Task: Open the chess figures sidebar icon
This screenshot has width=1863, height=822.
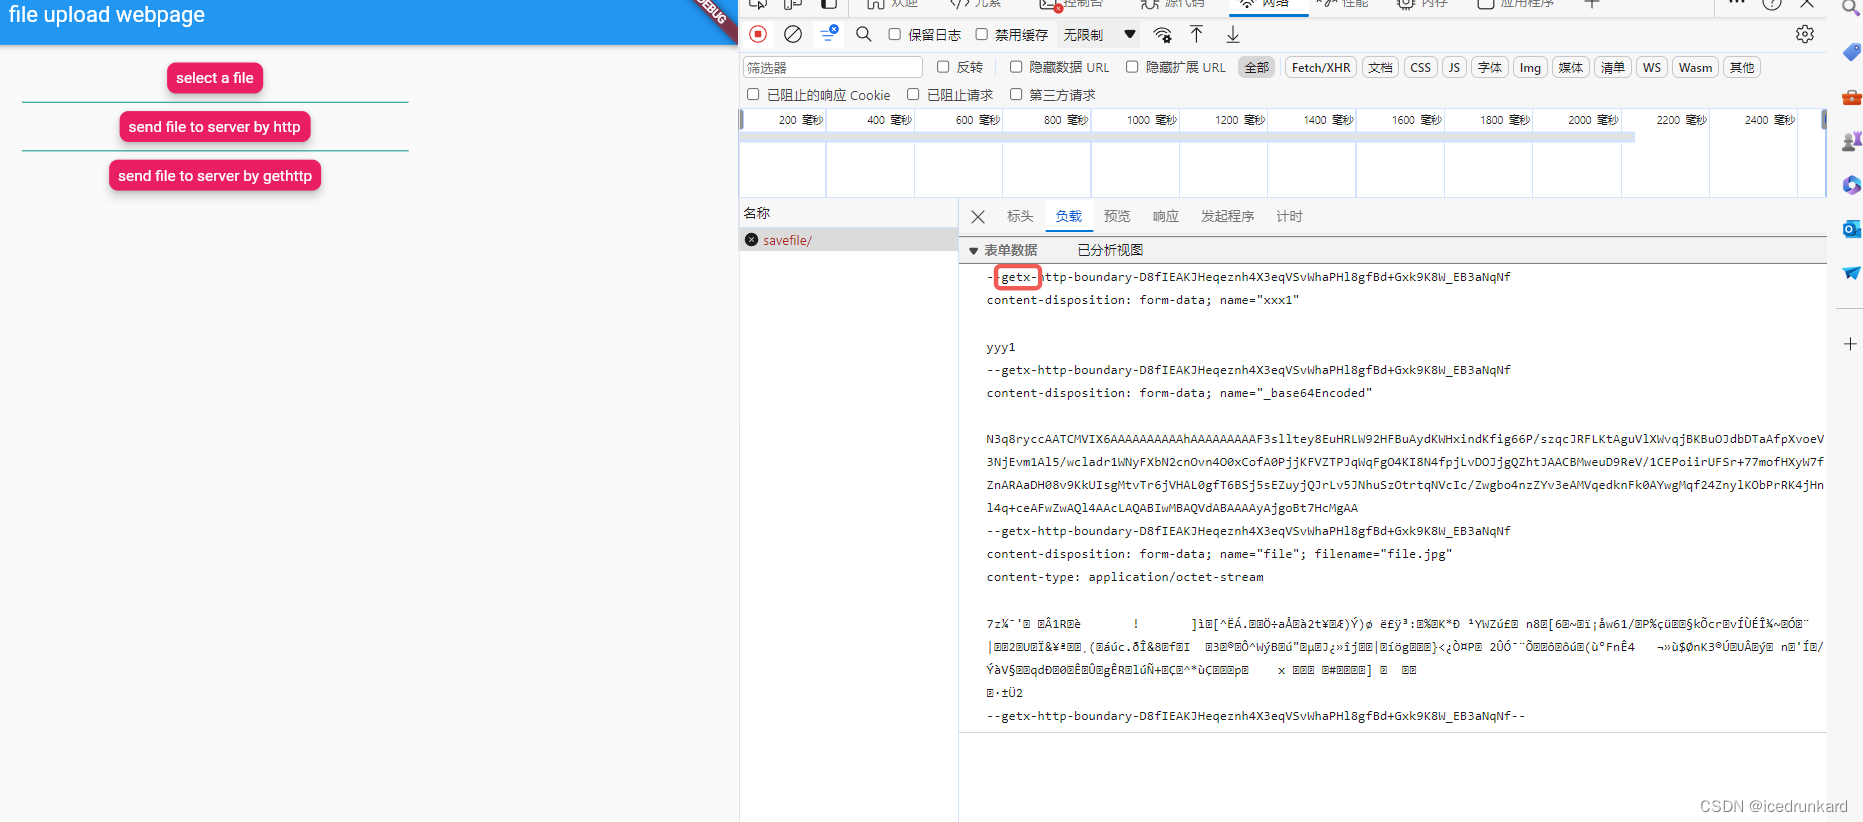Action: [x=1851, y=141]
